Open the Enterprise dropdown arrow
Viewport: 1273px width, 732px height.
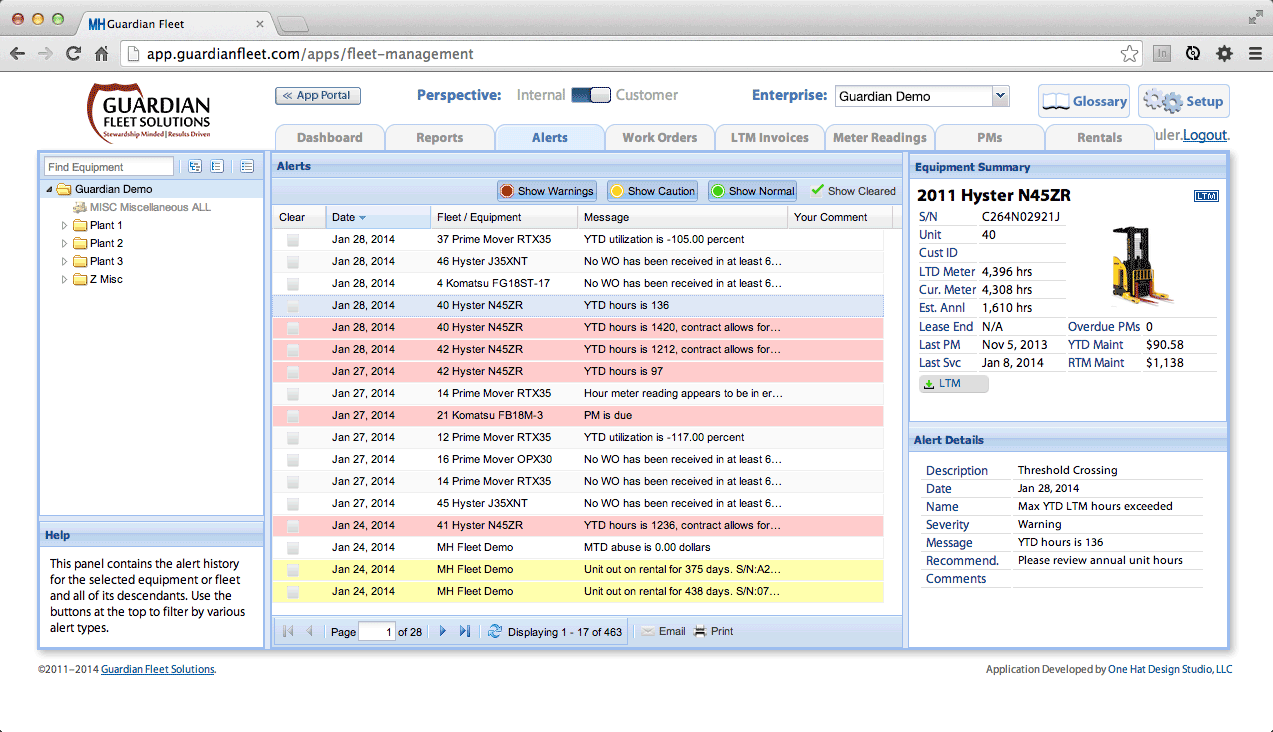pos(1000,96)
